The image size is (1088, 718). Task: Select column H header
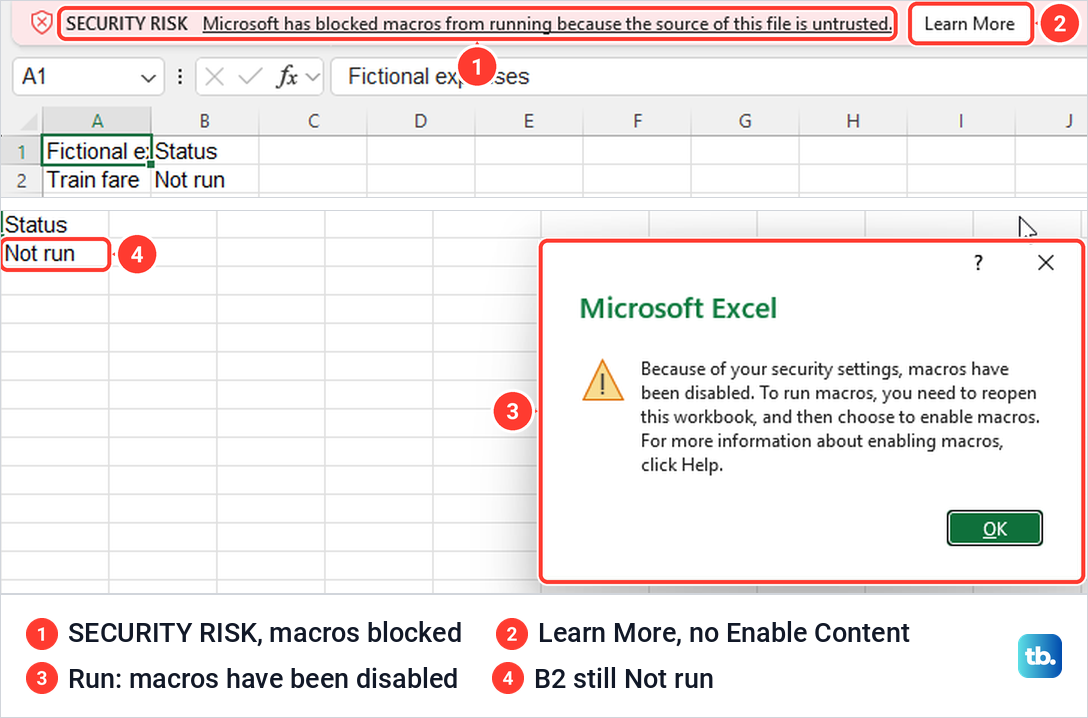pos(853,121)
